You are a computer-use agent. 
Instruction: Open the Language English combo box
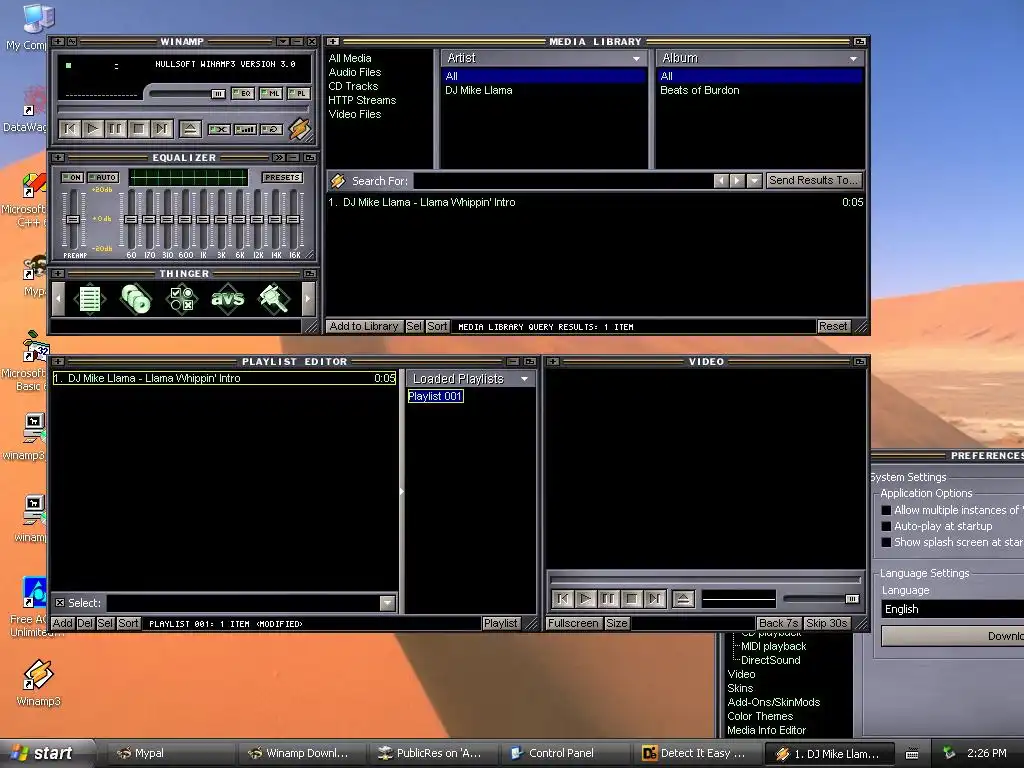pyautogui.click(x=953, y=609)
